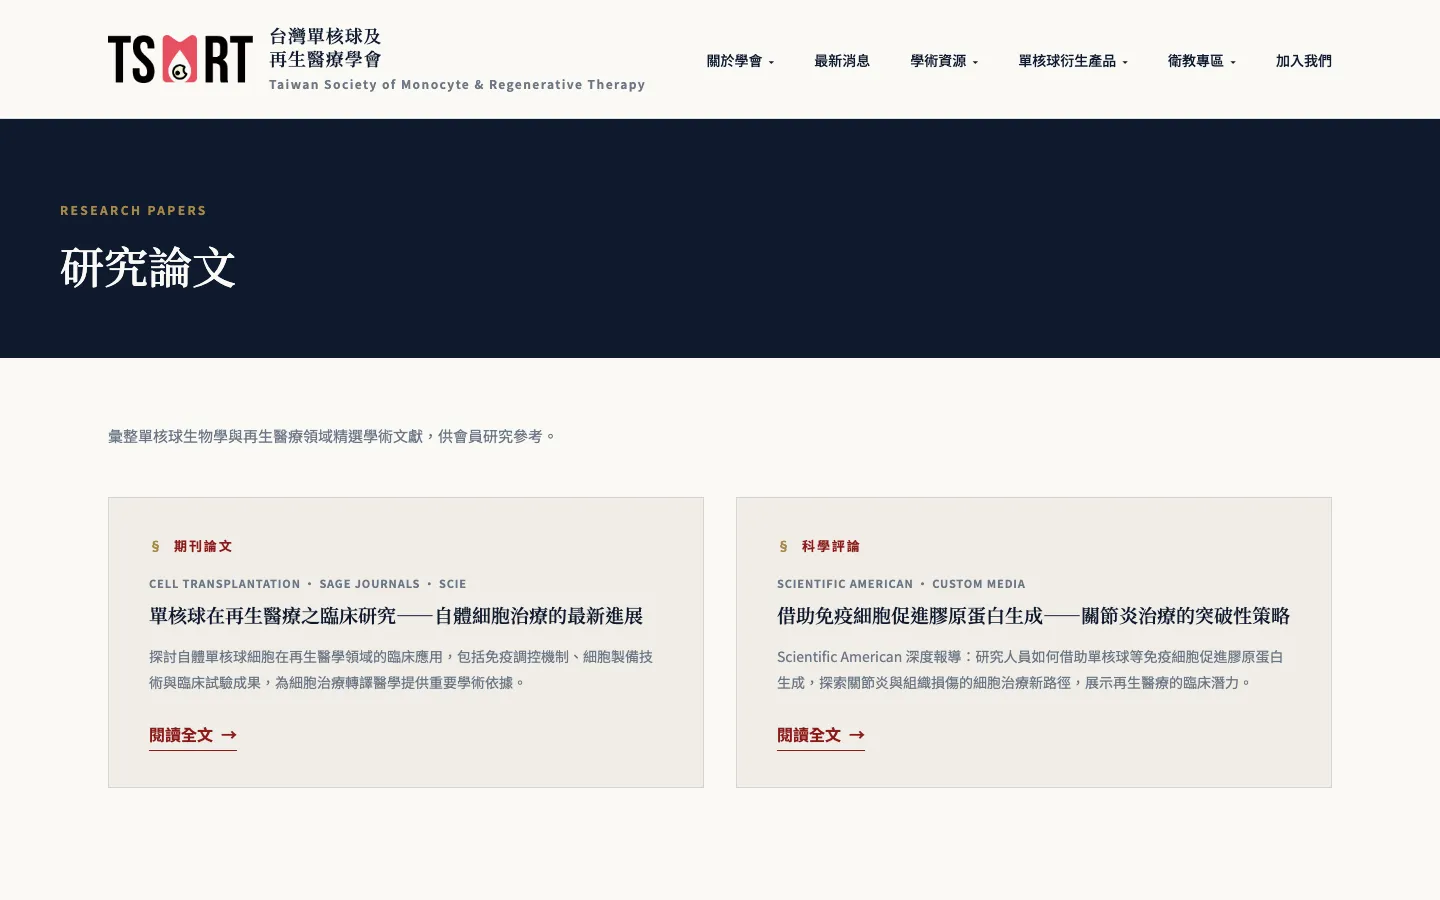Select the 期刊論文 category label

[203, 546]
